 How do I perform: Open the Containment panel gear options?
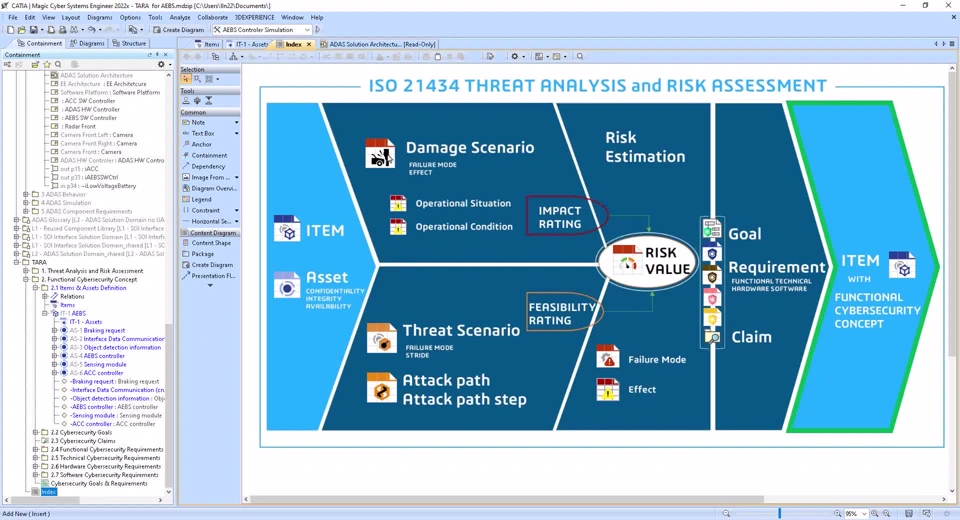click(161, 64)
